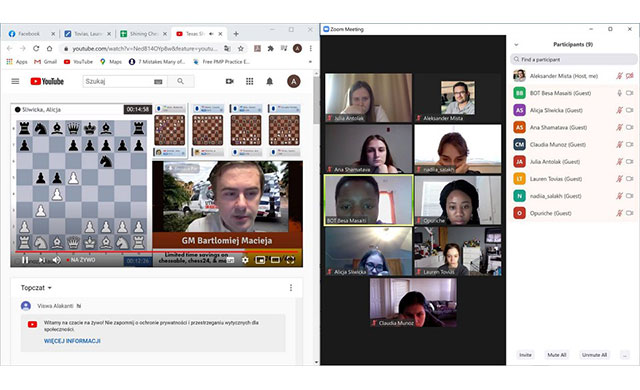Click the create video camera icon

(230, 81)
